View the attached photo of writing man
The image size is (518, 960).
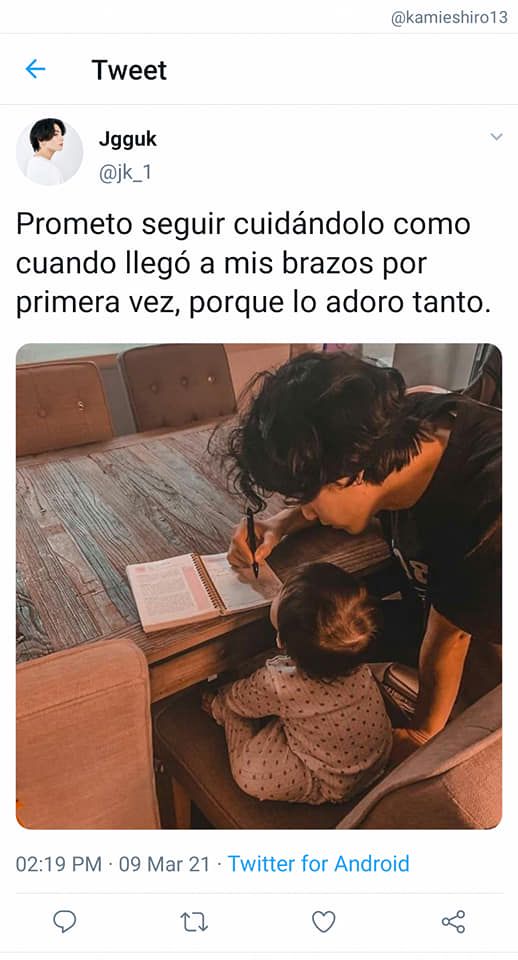(x=259, y=586)
